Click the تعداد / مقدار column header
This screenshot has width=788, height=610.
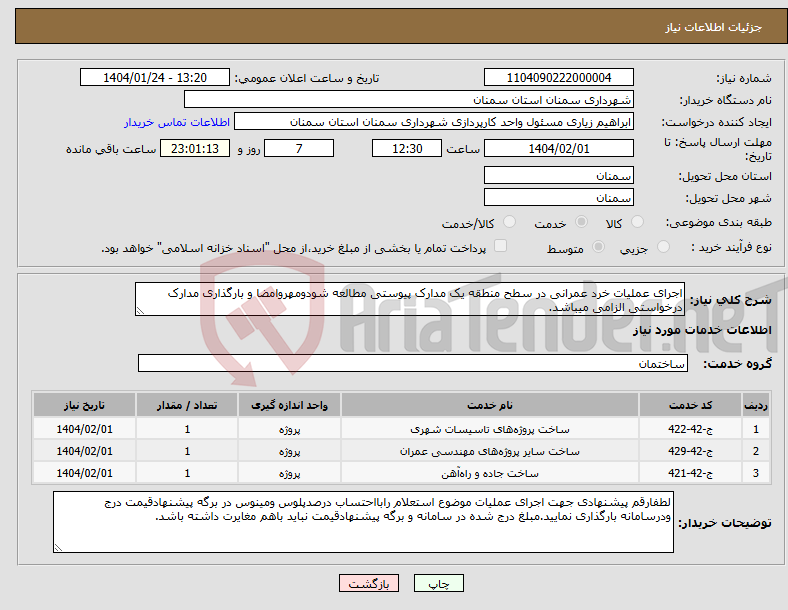(187, 405)
